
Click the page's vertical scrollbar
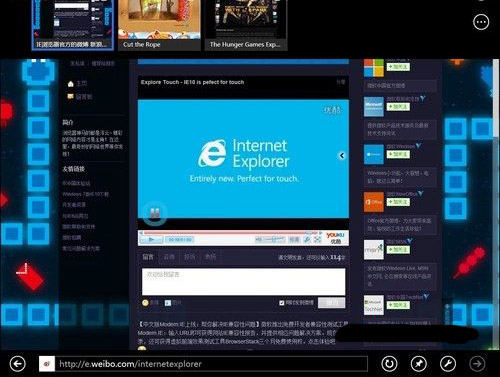click(x=496, y=203)
